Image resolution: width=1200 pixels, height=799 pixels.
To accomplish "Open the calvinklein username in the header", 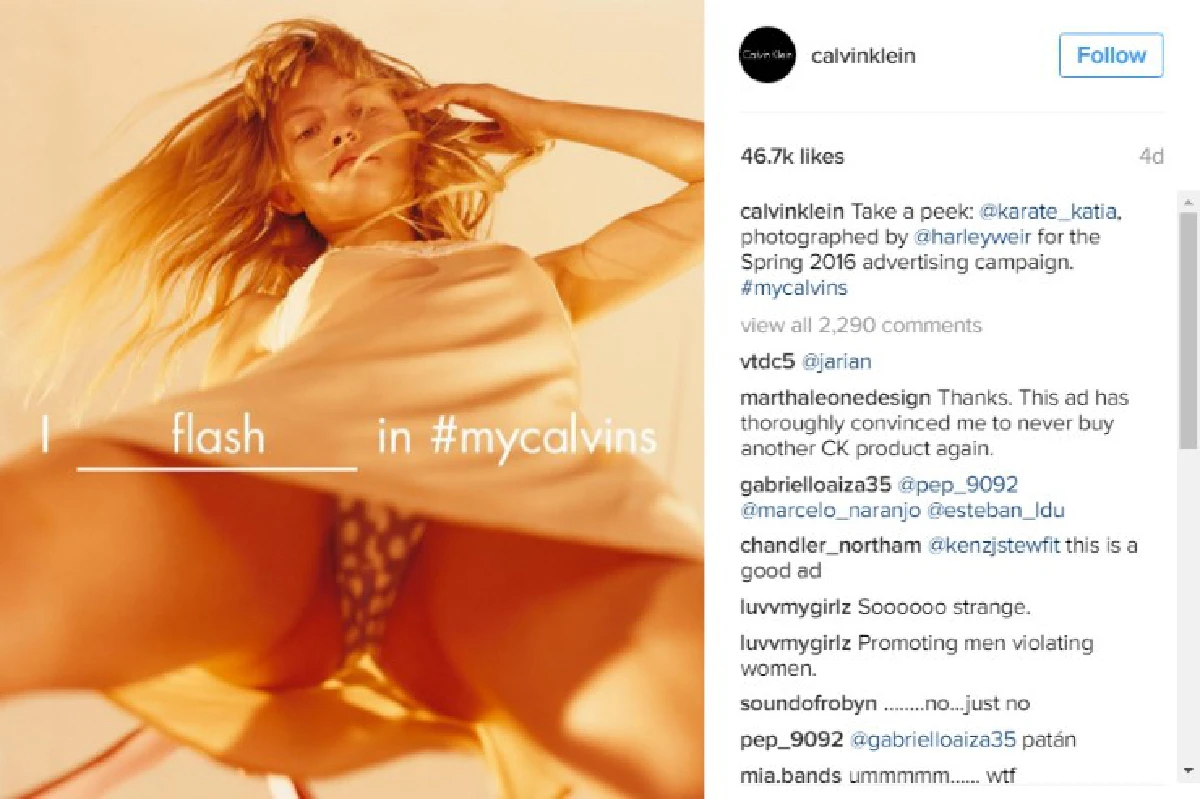I will coord(865,56).
